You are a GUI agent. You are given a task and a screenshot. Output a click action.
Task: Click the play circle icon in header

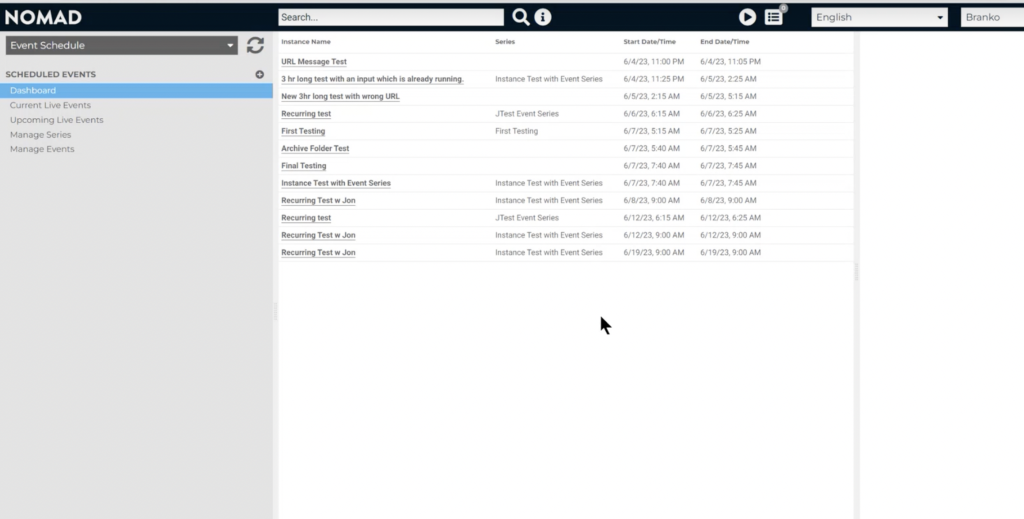point(747,17)
